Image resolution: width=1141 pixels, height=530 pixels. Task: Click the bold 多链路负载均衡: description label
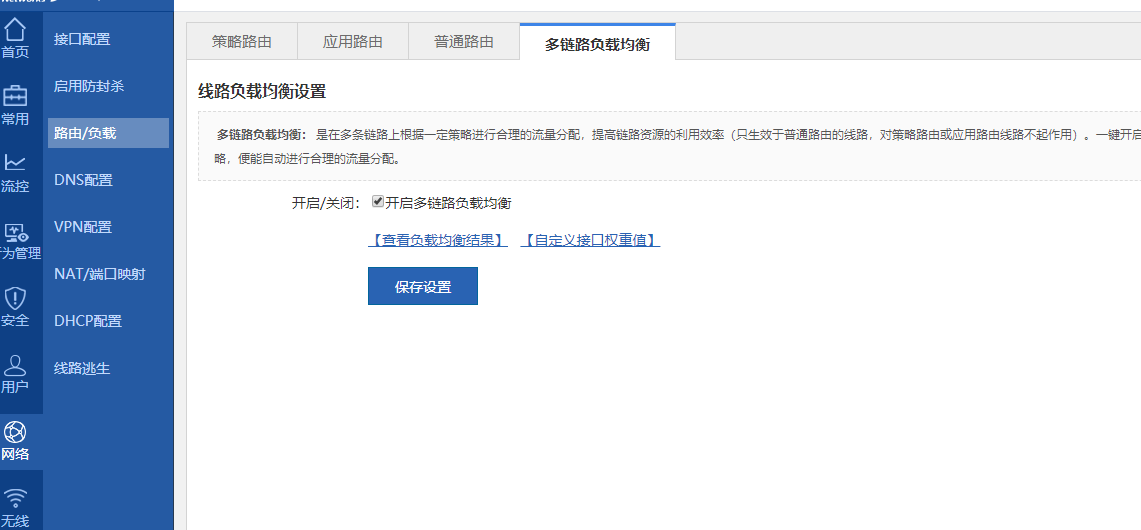pyautogui.click(x=263, y=135)
